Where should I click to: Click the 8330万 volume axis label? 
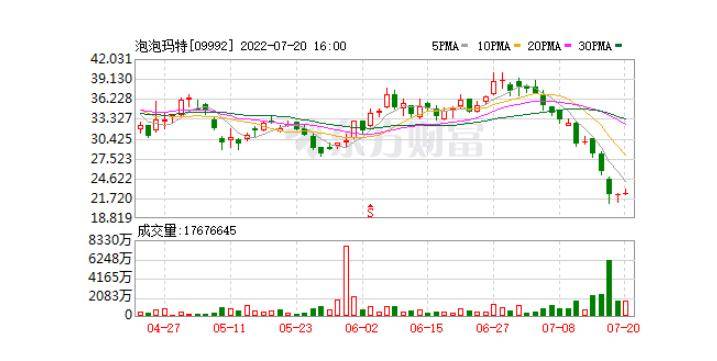pos(110,240)
